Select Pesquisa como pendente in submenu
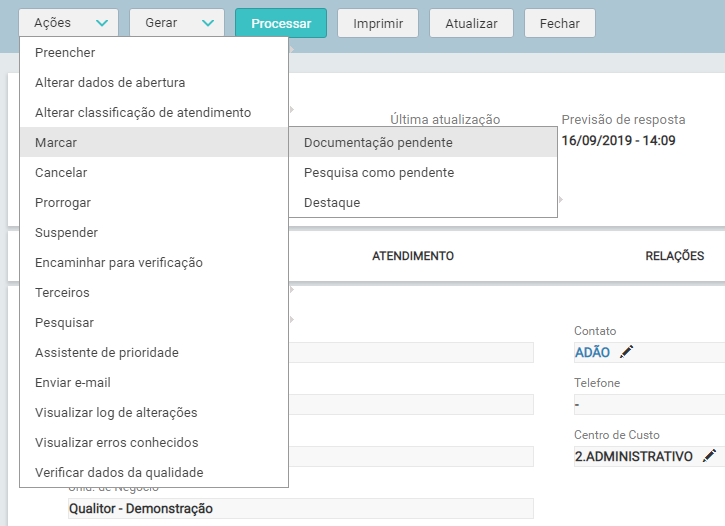The width and height of the screenshot is (725, 526). (423, 172)
